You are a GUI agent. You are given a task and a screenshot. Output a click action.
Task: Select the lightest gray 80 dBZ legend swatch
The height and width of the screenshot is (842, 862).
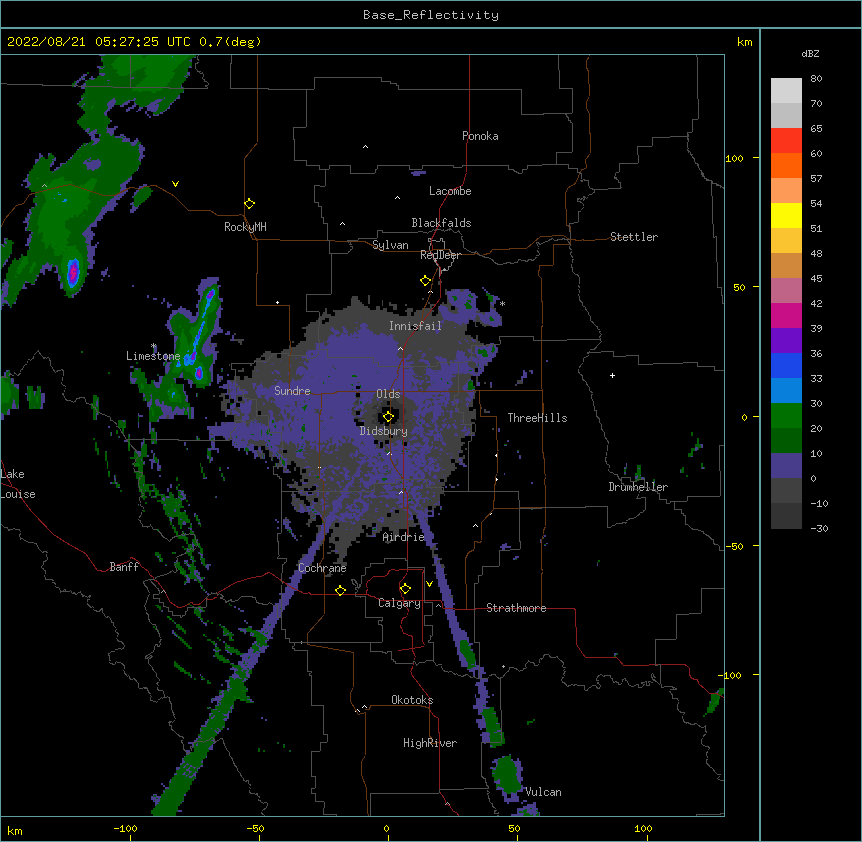786,90
